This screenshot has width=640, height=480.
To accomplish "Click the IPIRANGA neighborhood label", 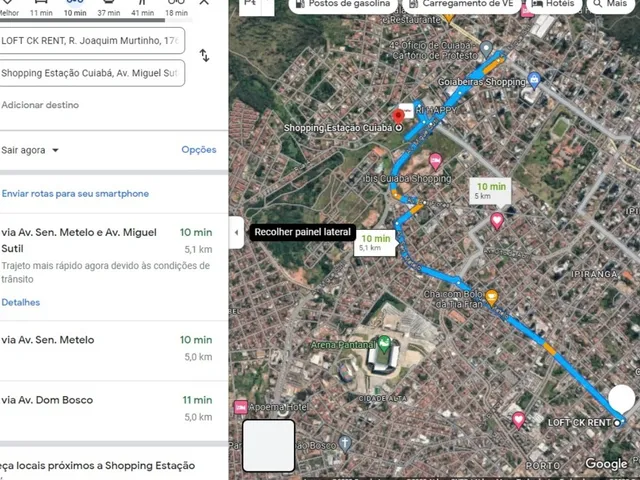I will click(594, 274).
